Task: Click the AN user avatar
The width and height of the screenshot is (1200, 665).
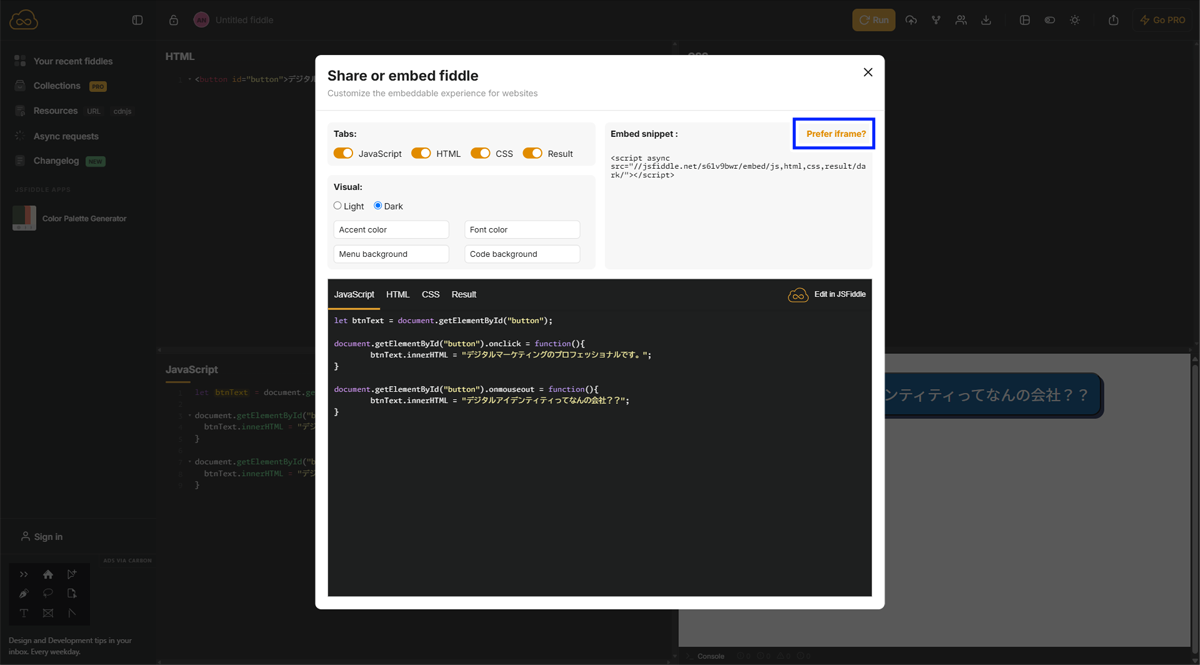Action: coord(201,20)
